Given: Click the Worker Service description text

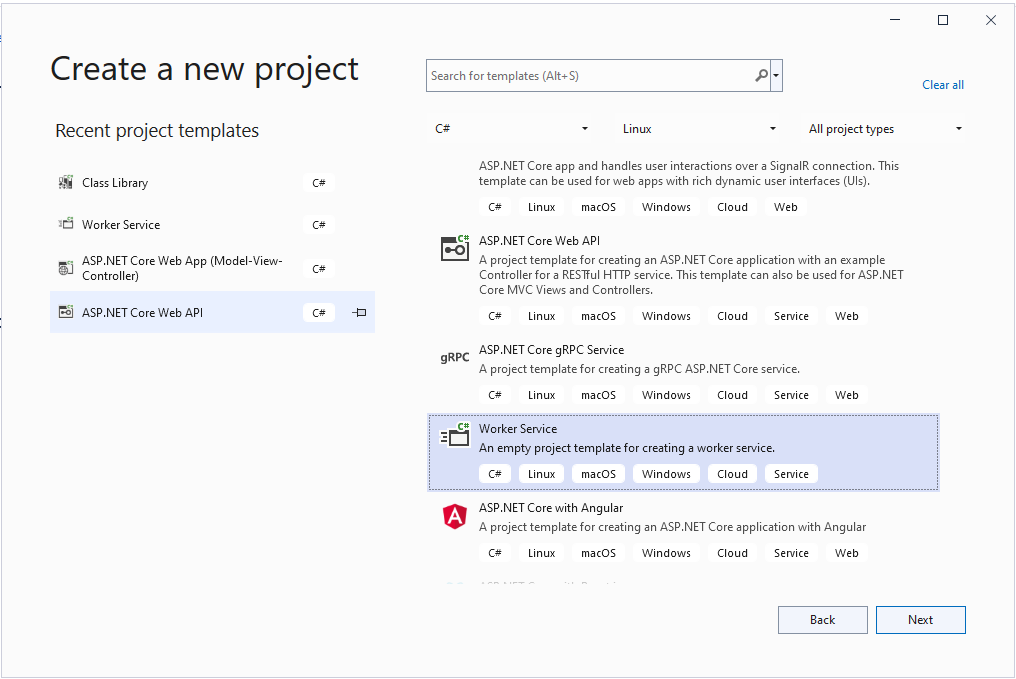Looking at the screenshot, I should pyautogui.click(x=627, y=448).
